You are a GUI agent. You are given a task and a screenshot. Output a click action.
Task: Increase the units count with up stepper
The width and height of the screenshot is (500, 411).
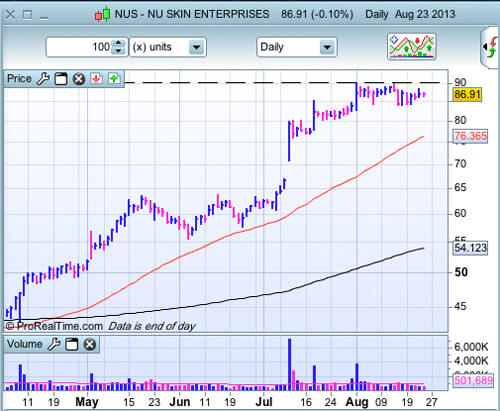pos(118,43)
